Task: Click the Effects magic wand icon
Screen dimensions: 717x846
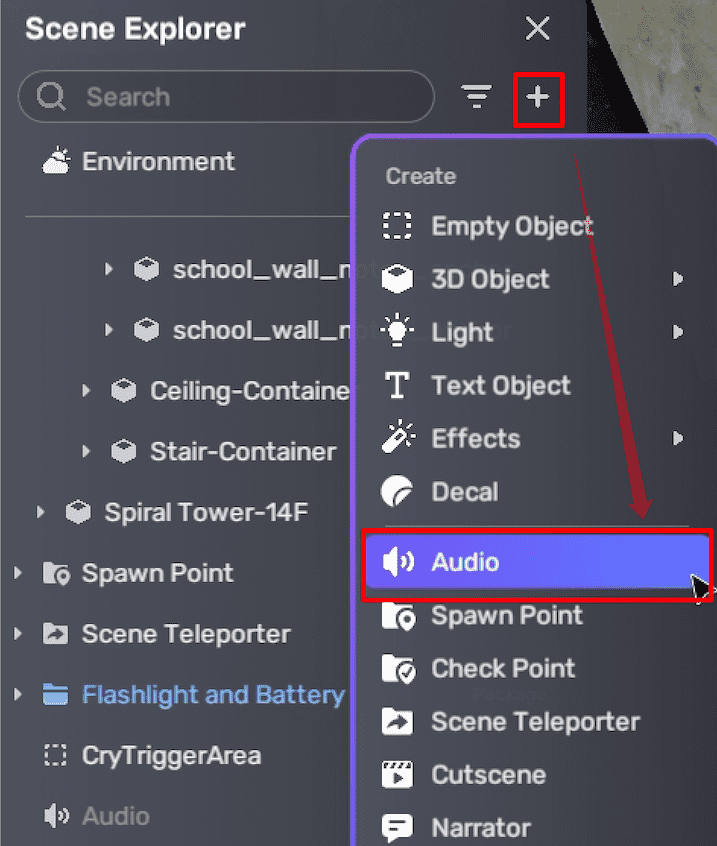Action: [397, 438]
